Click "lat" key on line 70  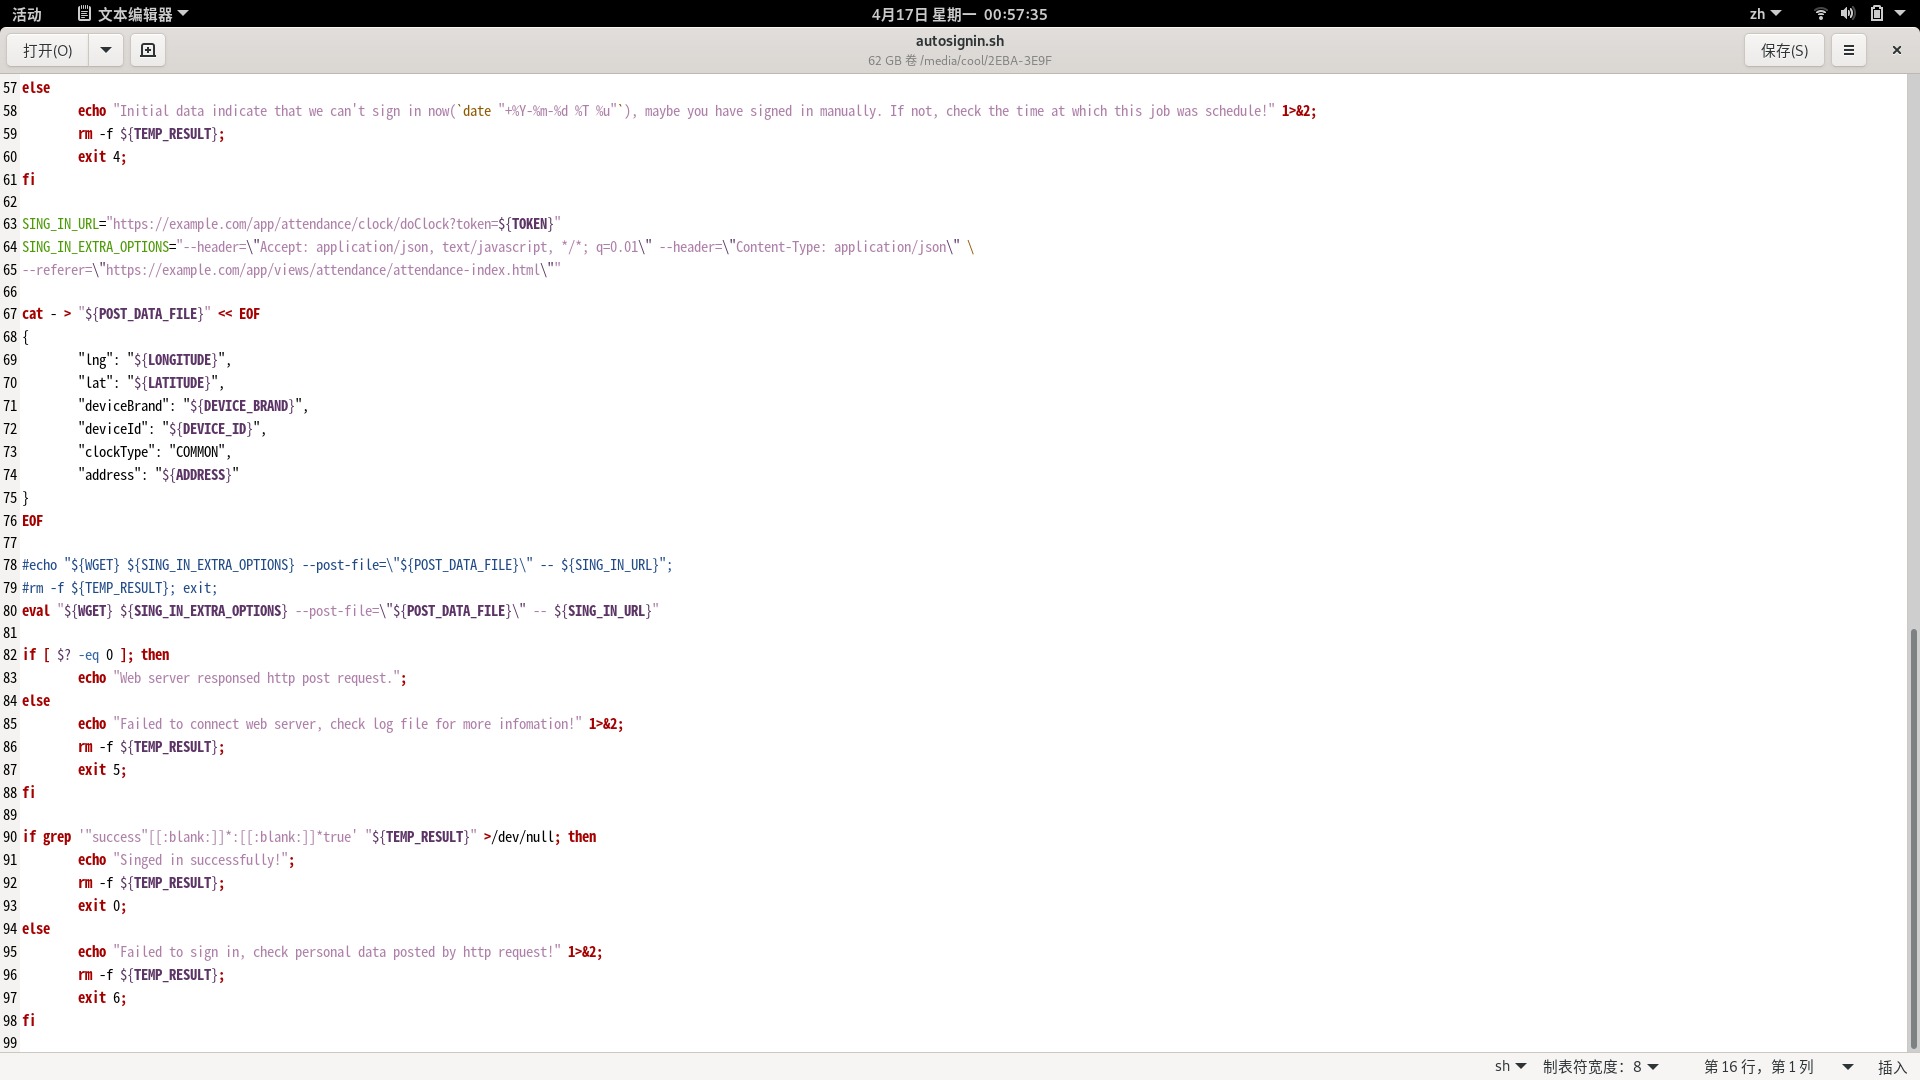tap(96, 383)
